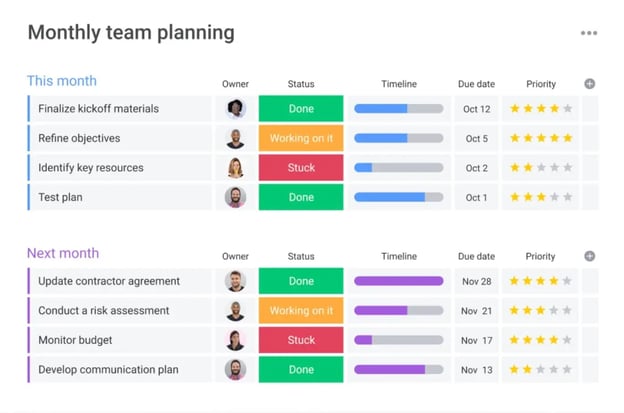Click owner avatar for Update contractor agreement
Screen dimensions: 624x413
tap(235, 281)
